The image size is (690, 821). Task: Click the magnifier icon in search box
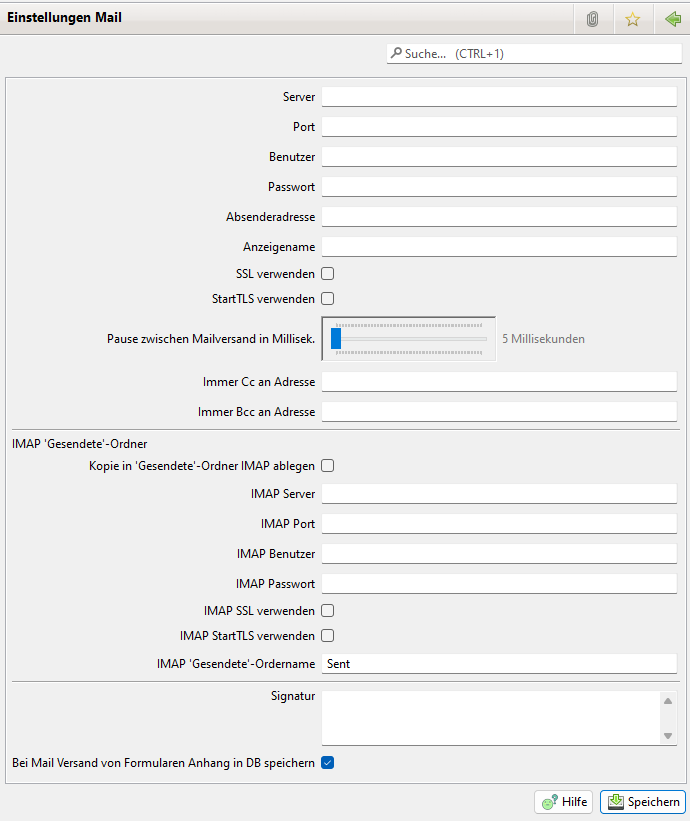[x=396, y=54]
